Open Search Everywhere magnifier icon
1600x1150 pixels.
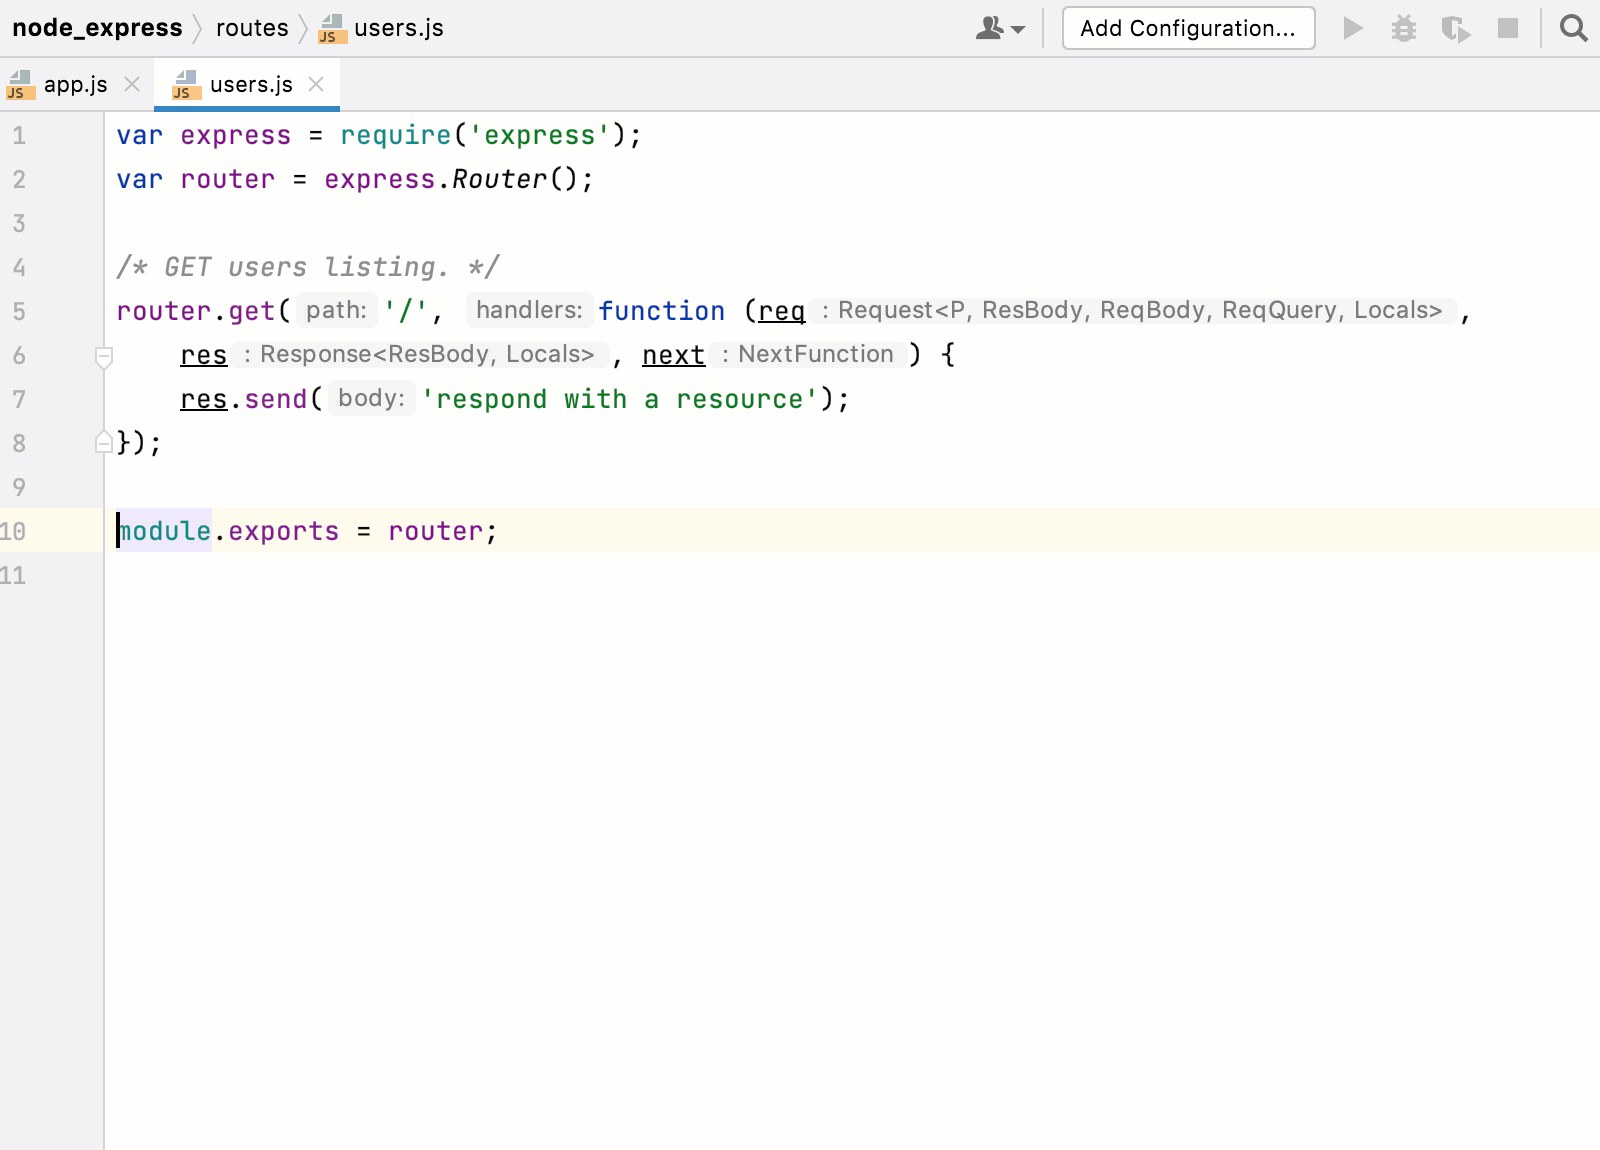click(x=1573, y=28)
